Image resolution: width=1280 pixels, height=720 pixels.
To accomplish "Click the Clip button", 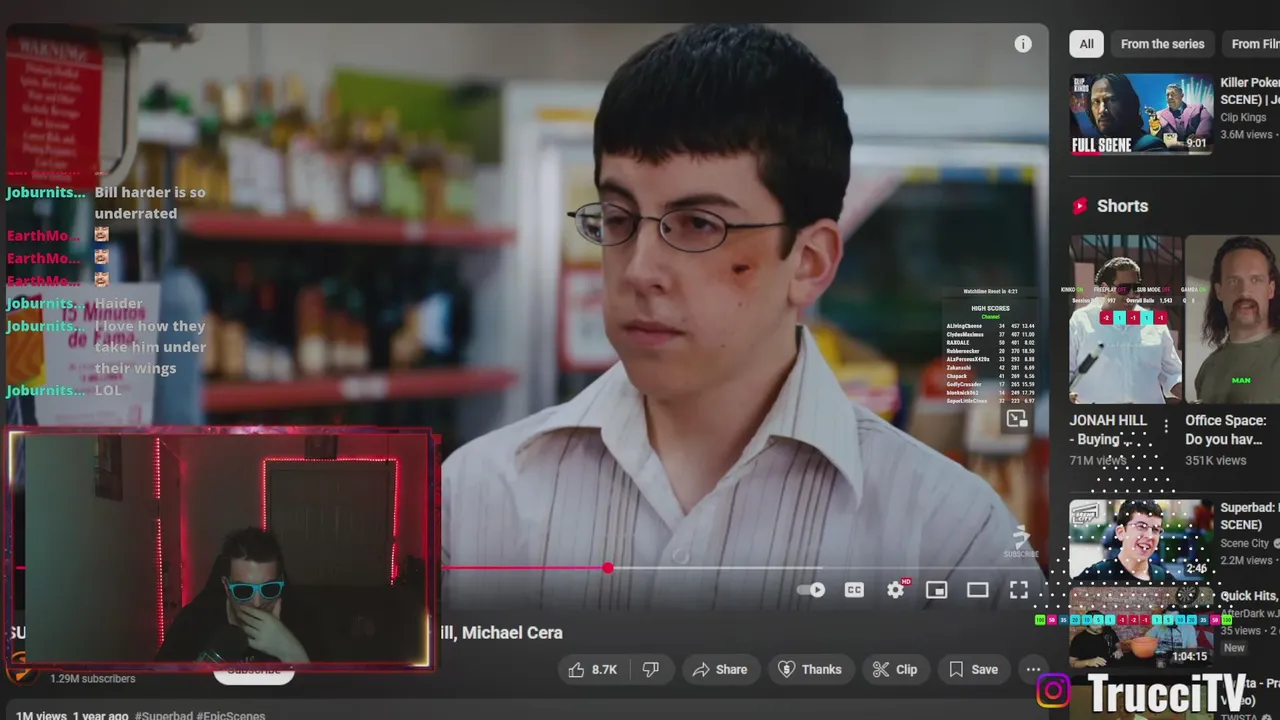I will click(895, 670).
